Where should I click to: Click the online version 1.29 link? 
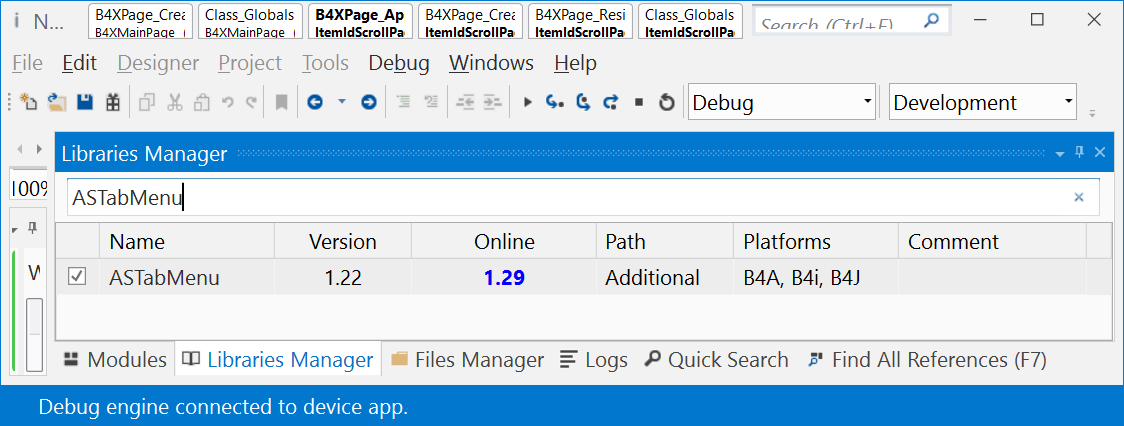(504, 278)
